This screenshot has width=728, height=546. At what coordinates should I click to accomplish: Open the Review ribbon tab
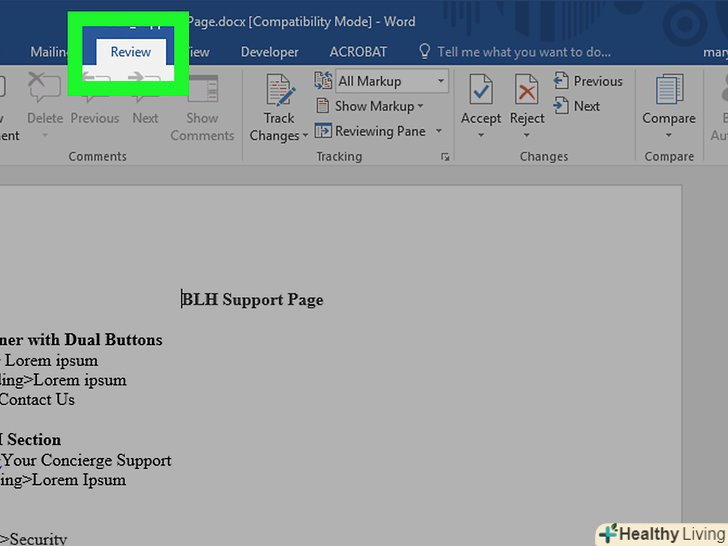(x=130, y=52)
